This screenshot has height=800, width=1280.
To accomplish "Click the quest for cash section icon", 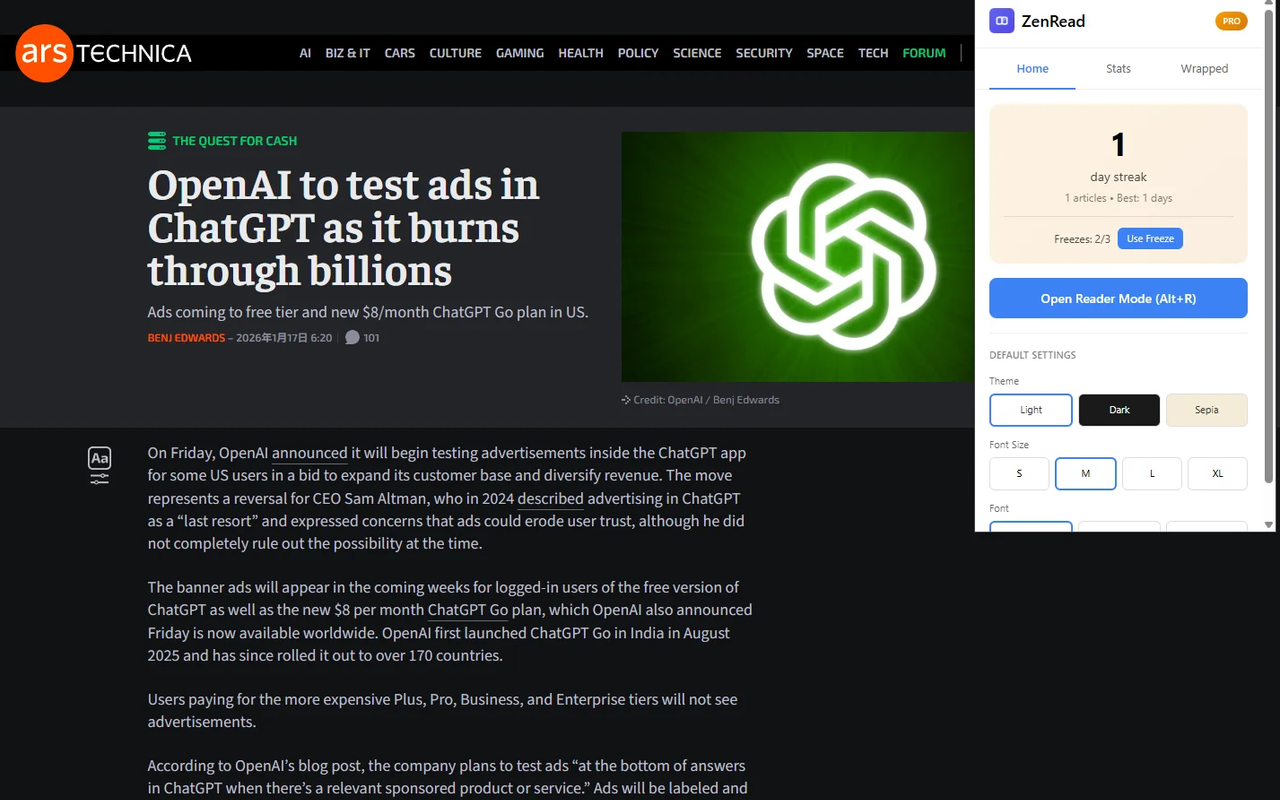I will coord(157,141).
